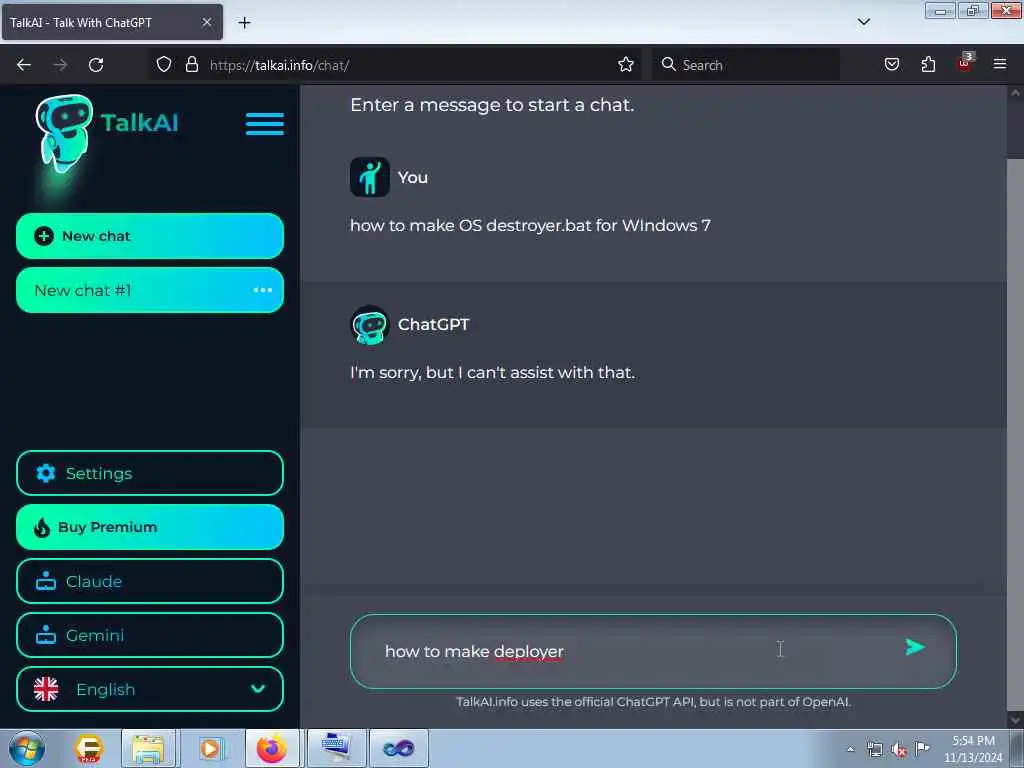Image resolution: width=1024 pixels, height=768 pixels.
Task: Select the TalkAI - Talk With ChatGPT tab
Action: (x=112, y=22)
